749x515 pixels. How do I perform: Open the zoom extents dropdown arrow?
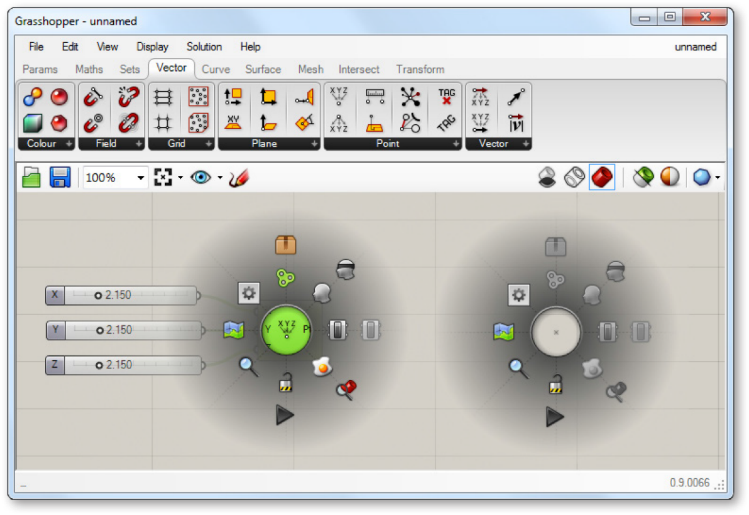click(x=180, y=178)
